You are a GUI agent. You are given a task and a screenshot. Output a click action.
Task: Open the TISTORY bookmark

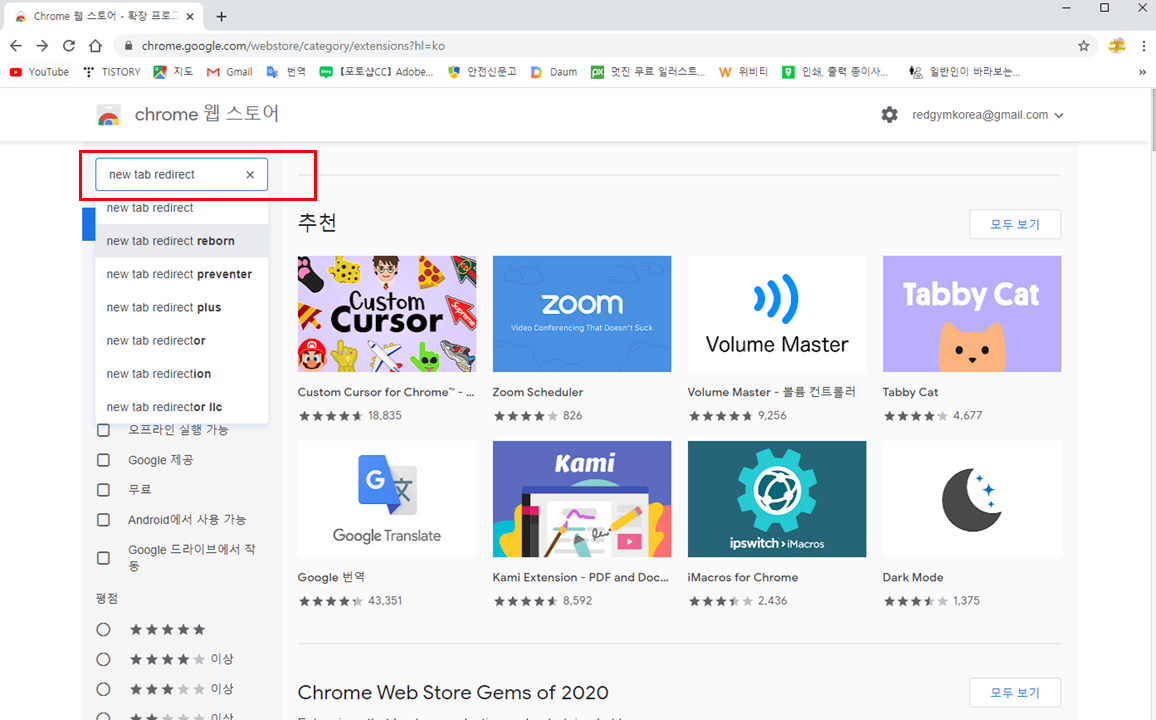click(x=111, y=71)
